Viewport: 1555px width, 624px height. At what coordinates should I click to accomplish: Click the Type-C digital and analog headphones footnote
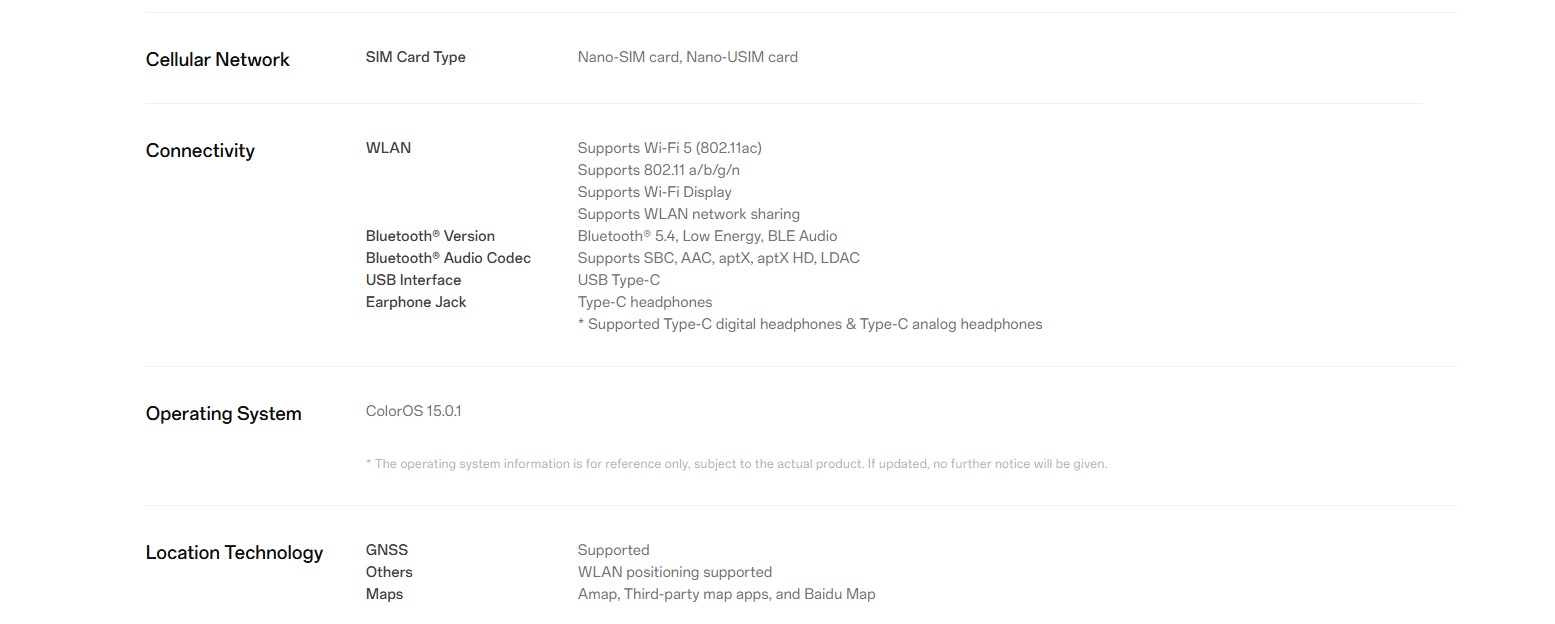click(810, 324)
